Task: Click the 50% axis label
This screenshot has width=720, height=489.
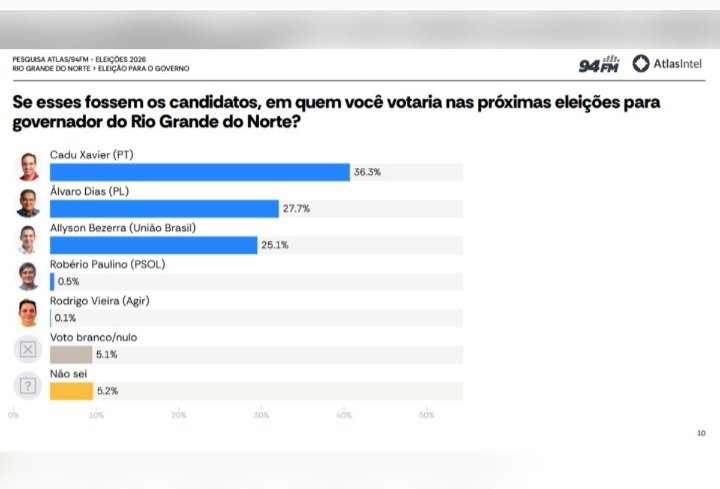Action: 426,415
